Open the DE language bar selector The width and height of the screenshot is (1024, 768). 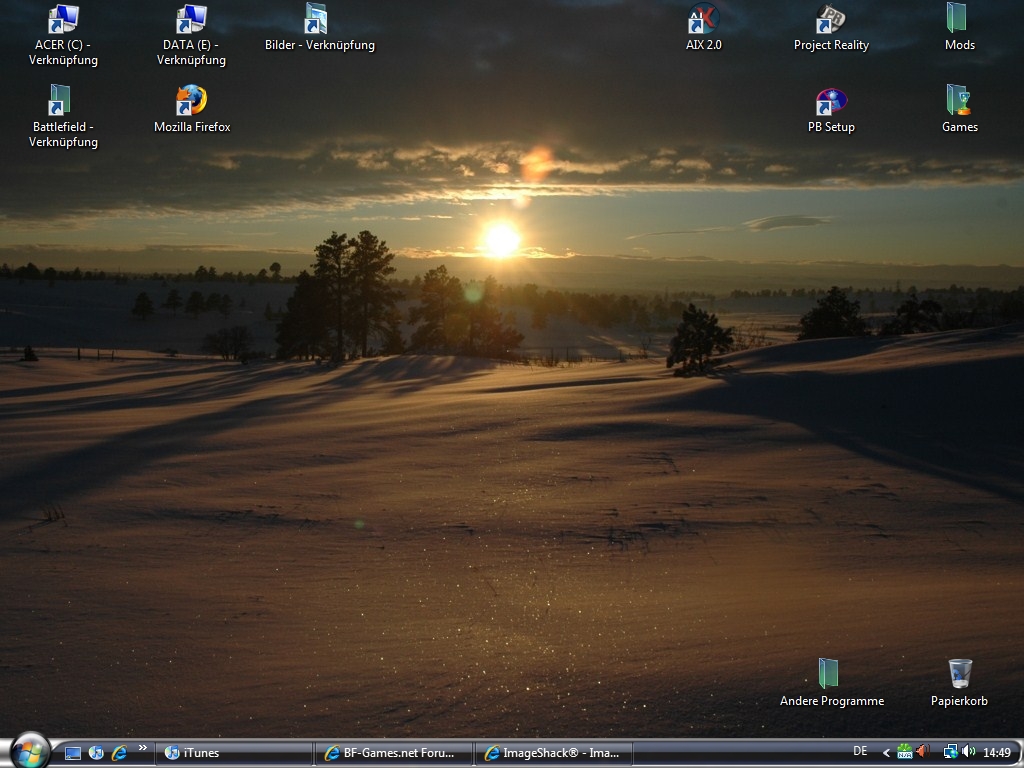[860, 751]
